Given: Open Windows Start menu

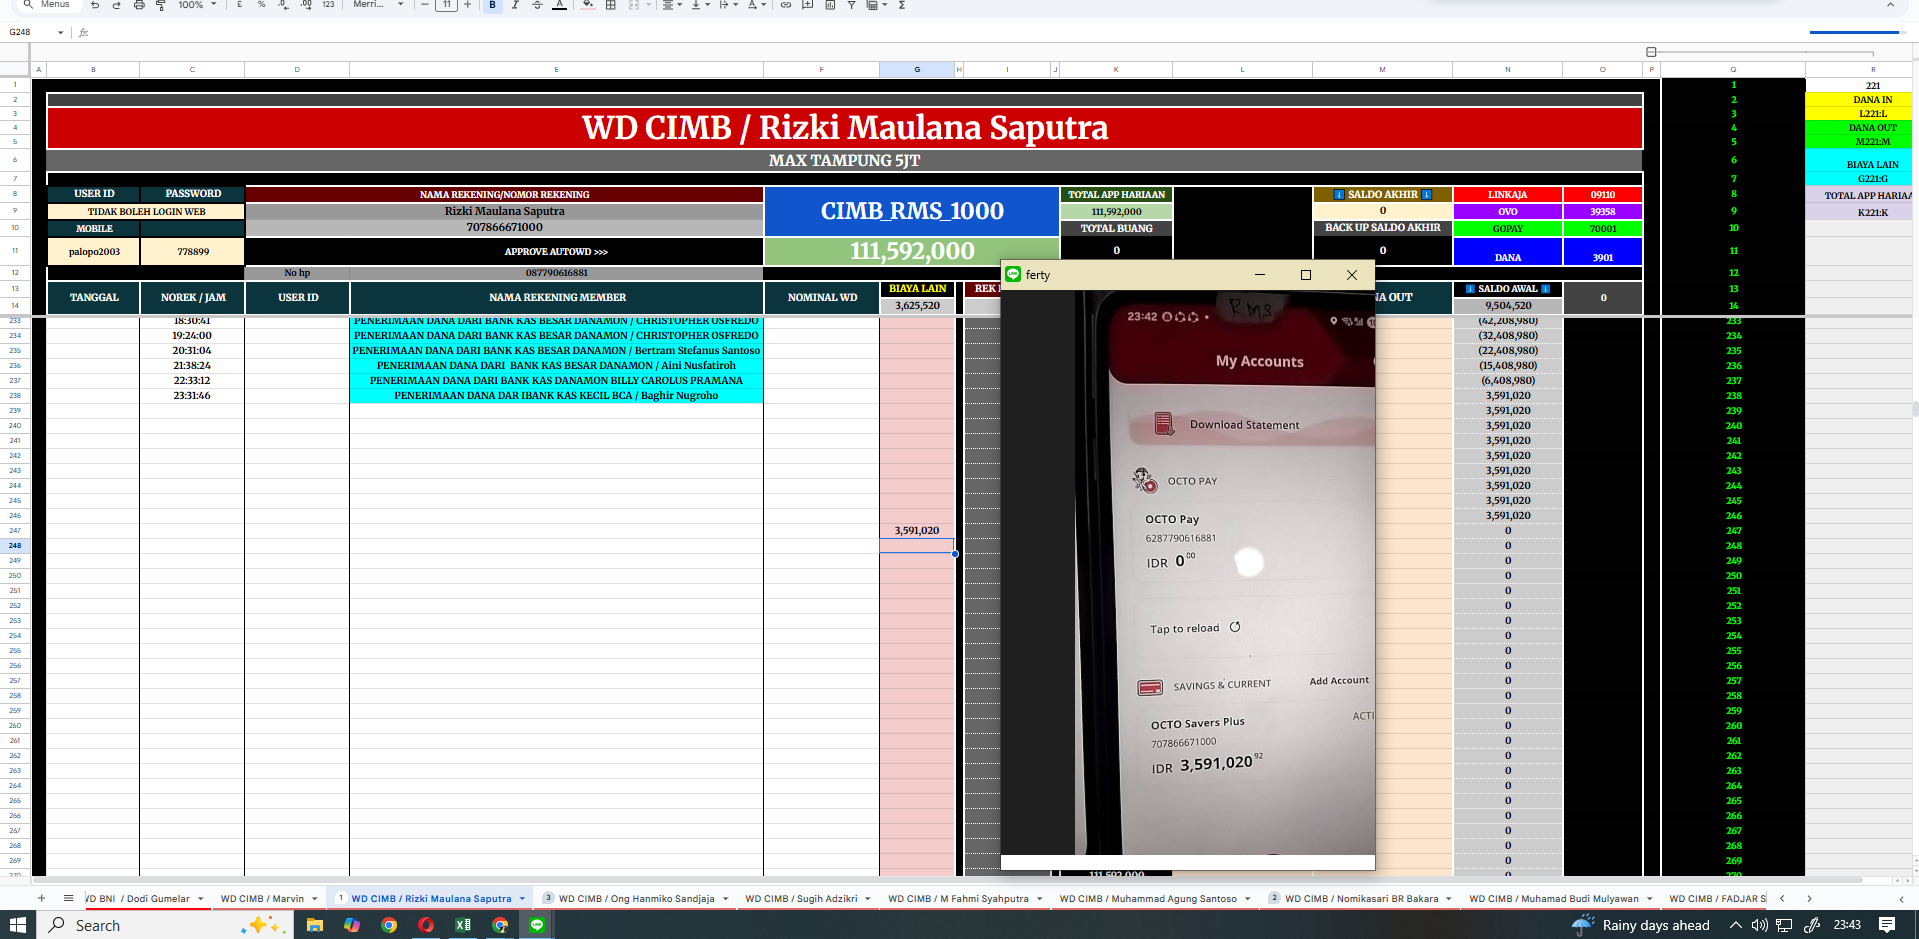Looking at the screenshot, I should [x=18, y=925].
